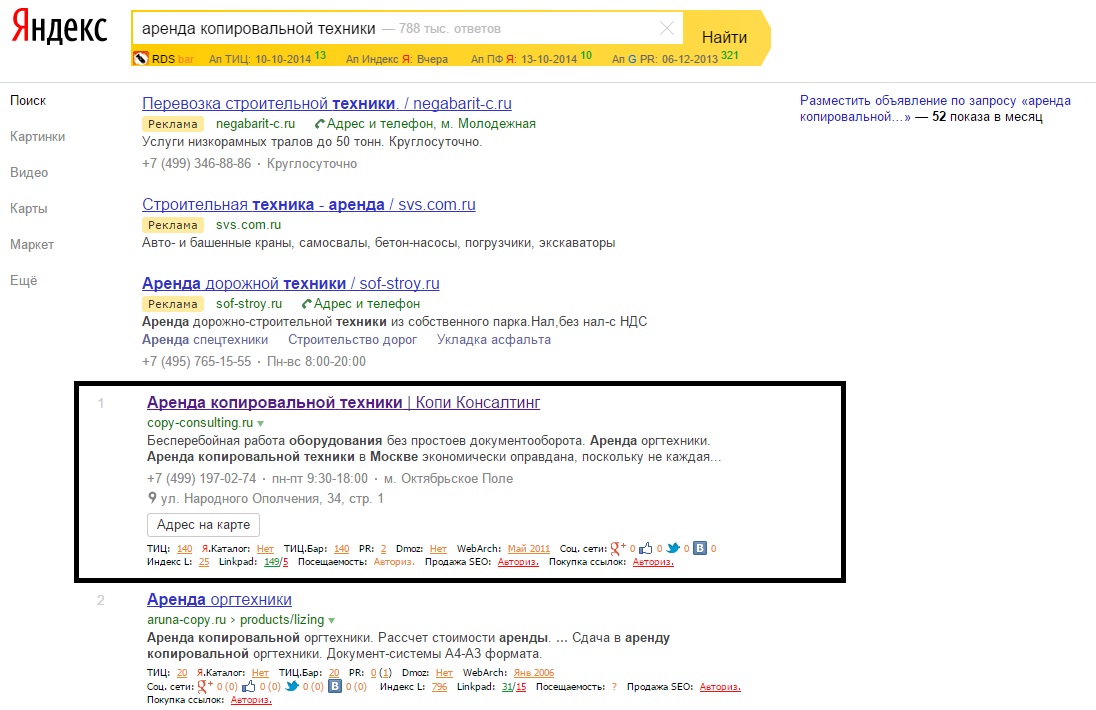Click VK icon in aruna-copy row
The image size is (1096, 710).
pyautogui.click(x=335, y=687)
